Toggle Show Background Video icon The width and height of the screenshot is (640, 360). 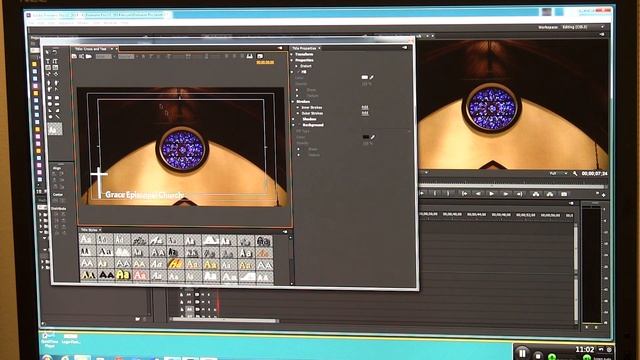click(260, 56)
